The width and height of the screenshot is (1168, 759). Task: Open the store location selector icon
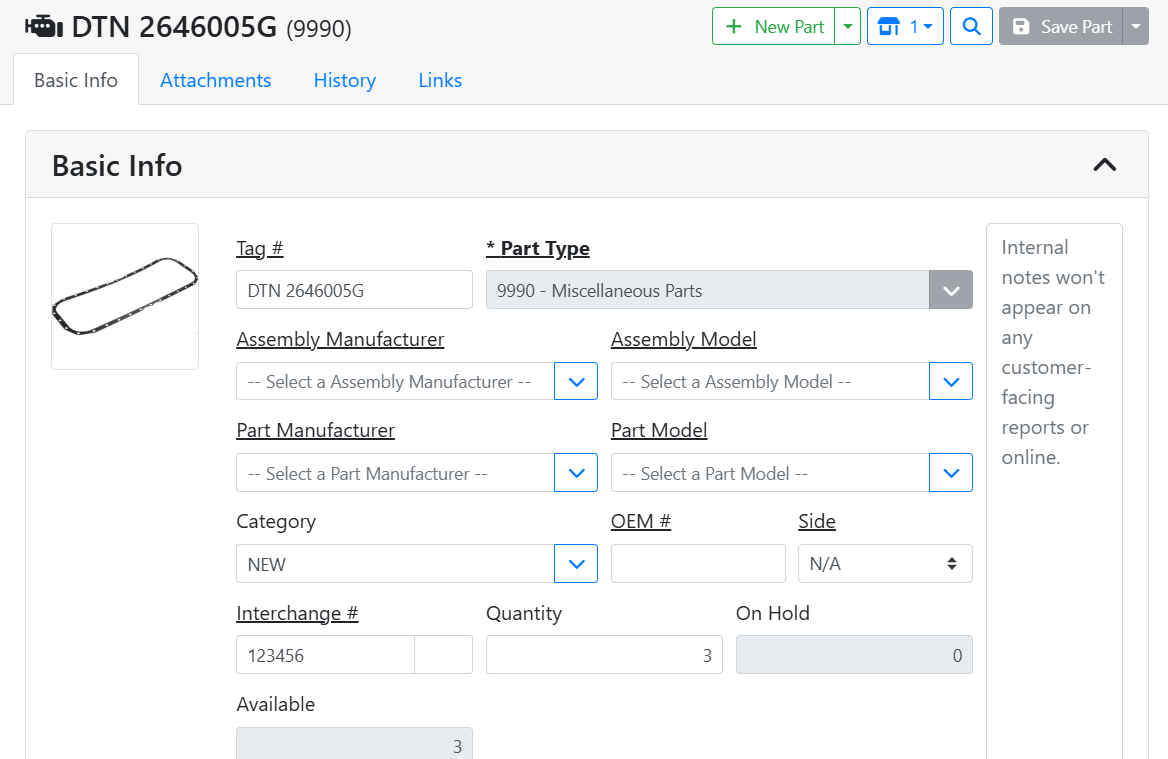[905, 27]
